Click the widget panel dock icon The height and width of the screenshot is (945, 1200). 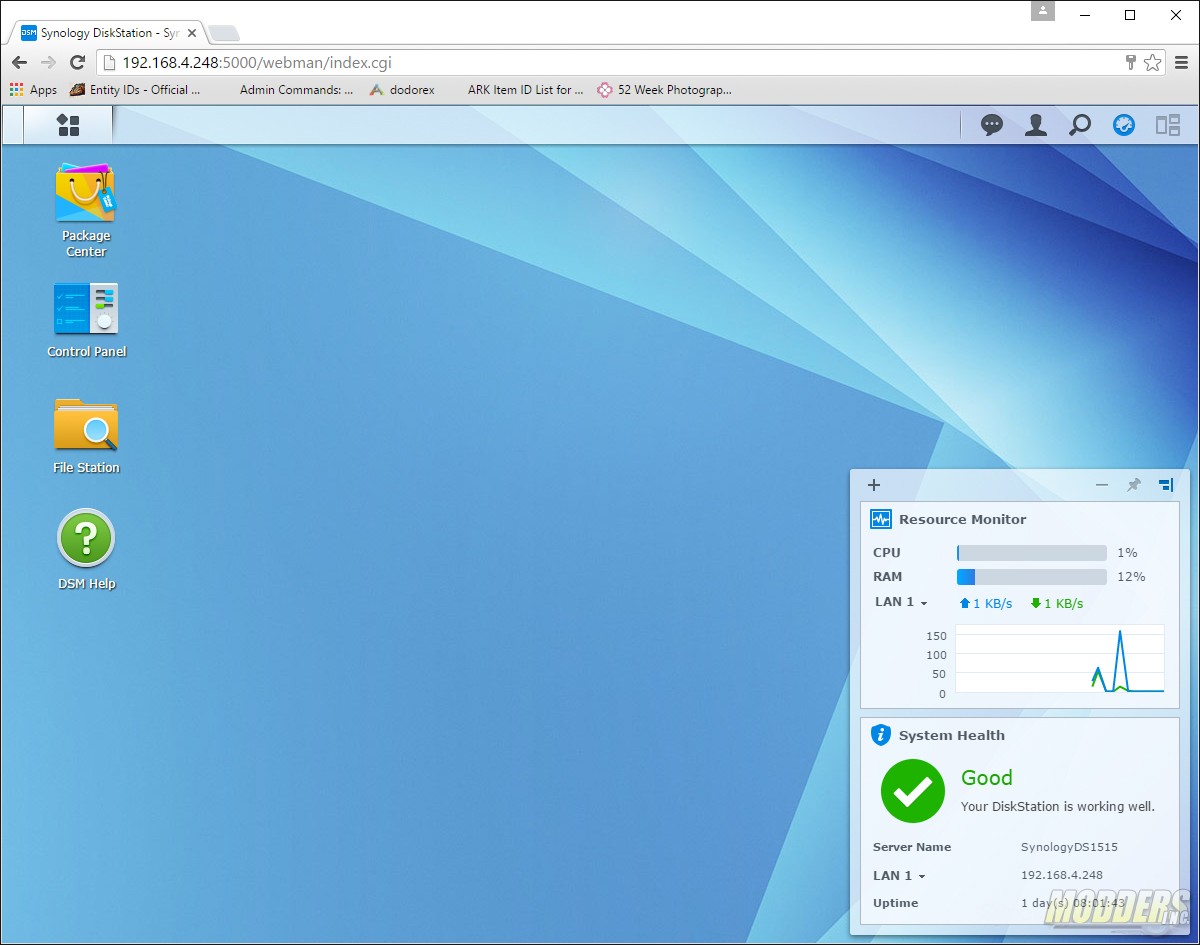(x=1166, y=485)
